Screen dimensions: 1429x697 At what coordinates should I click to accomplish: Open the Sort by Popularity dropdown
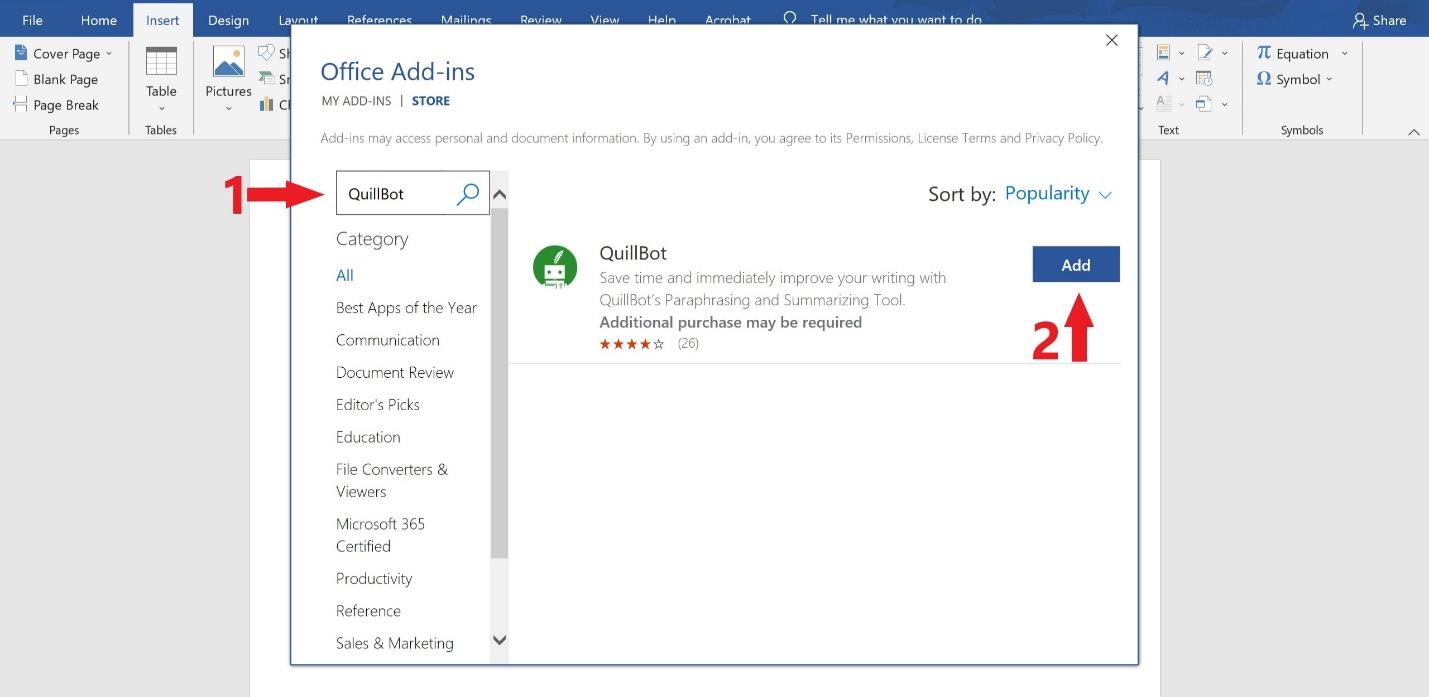coord(1058,194)
